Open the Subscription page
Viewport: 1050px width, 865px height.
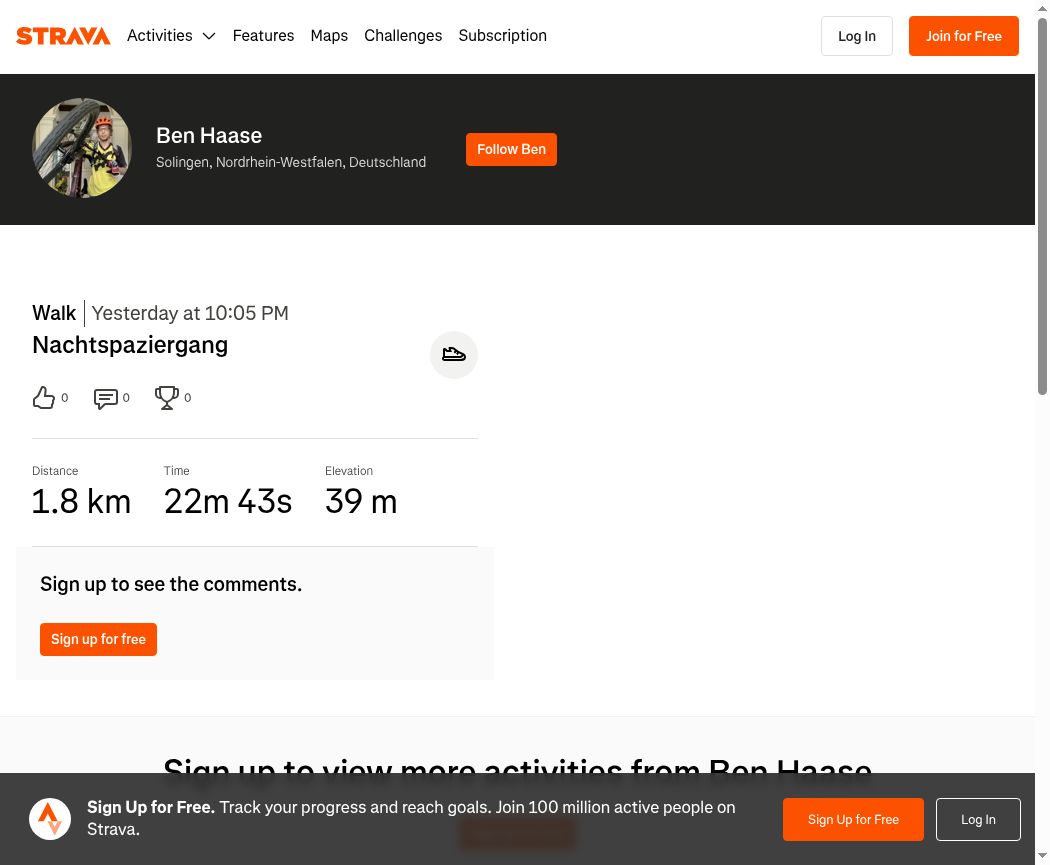tap(503, 35)
